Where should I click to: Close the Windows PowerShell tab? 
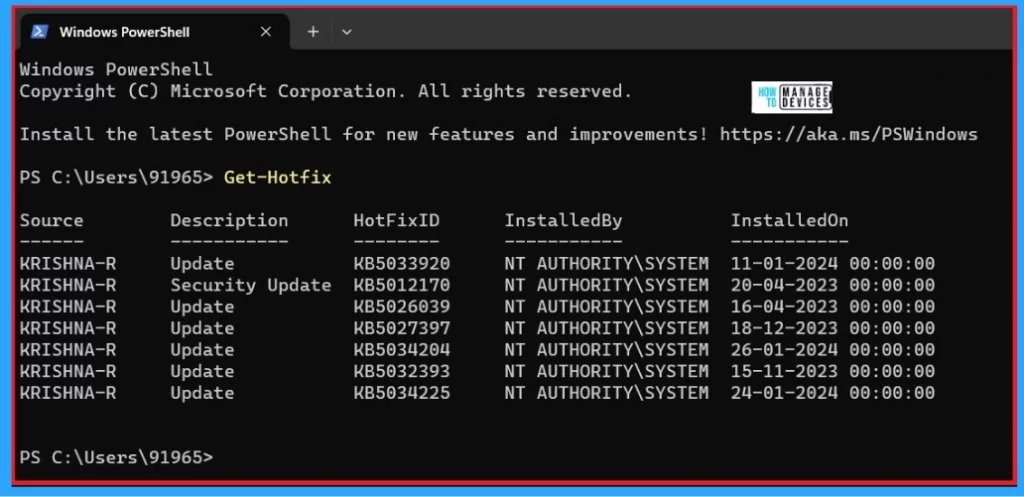[266, 31]
